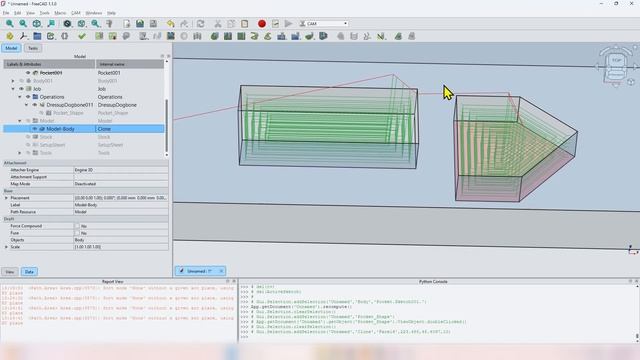Screen dimensions: 640x360
Task: Toggle visibility eye of Pocket_Shape
Action: click(x=42, y=113)
